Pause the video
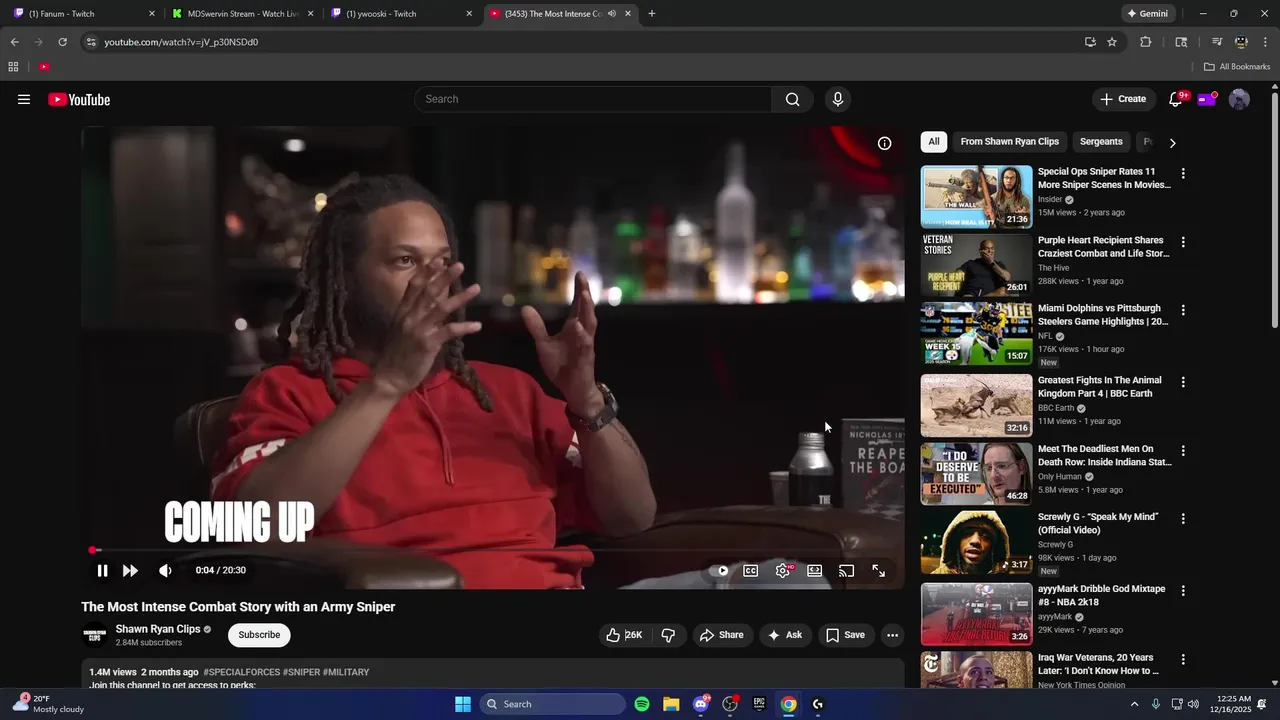Screen dimensions: 1280x720 click(102, 571)
